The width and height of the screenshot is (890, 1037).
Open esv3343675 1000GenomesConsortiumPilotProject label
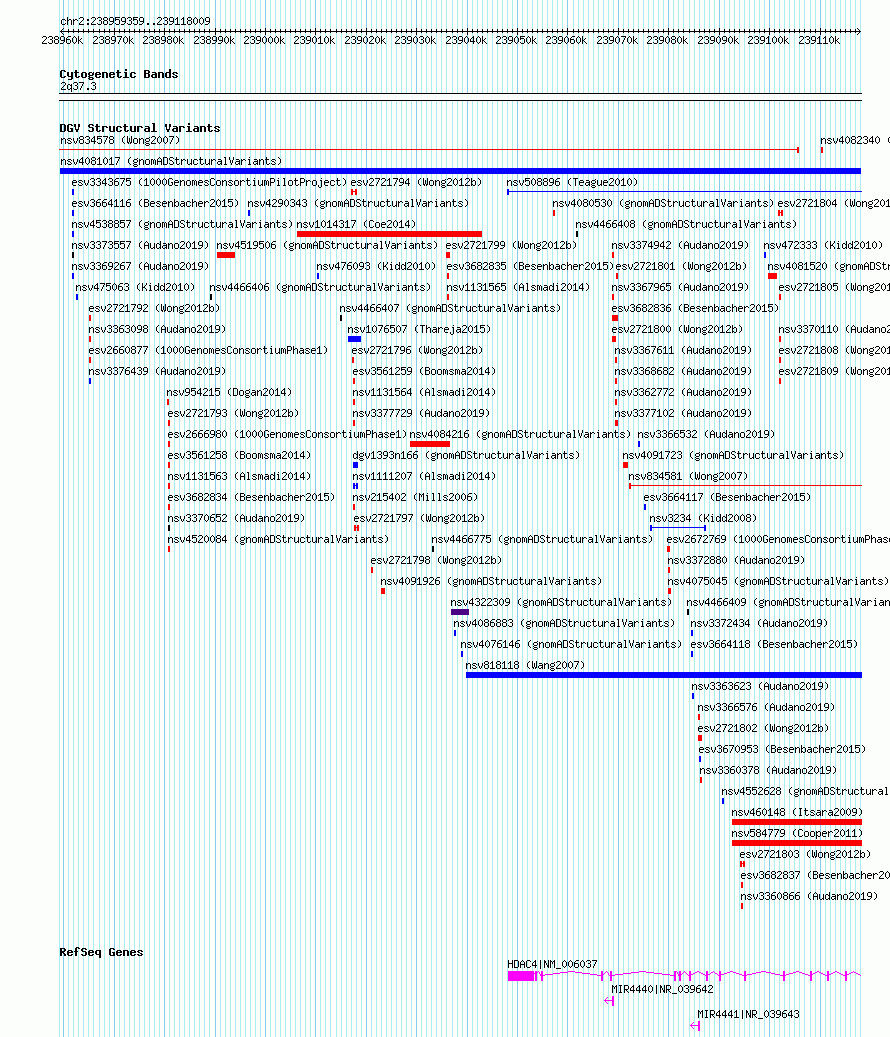[x=209, y=183]
